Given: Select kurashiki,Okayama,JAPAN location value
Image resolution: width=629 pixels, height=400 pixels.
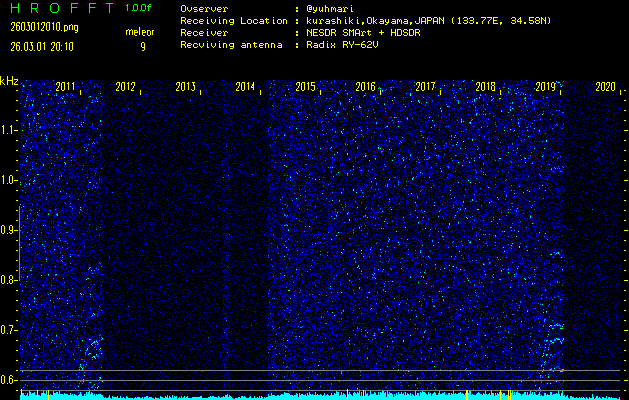Looking at the screenshot, I should click(x=428, y=21).
